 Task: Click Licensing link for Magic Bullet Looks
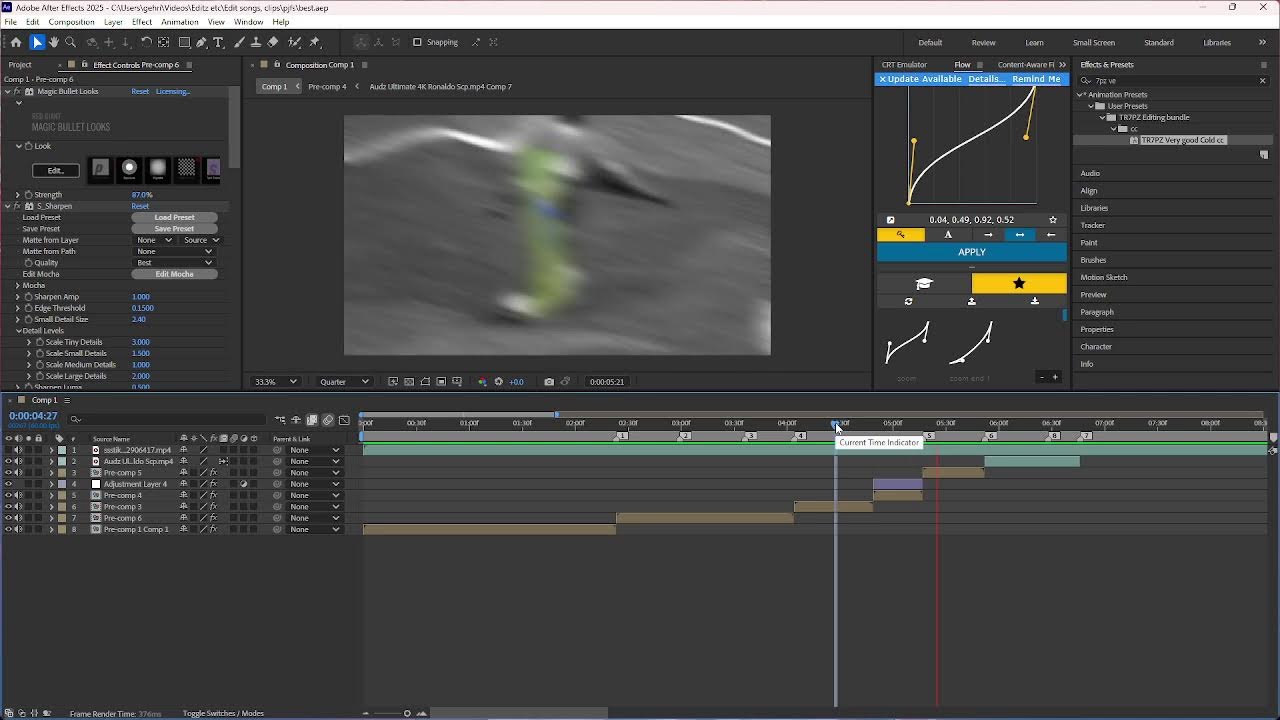coord(172,92)
